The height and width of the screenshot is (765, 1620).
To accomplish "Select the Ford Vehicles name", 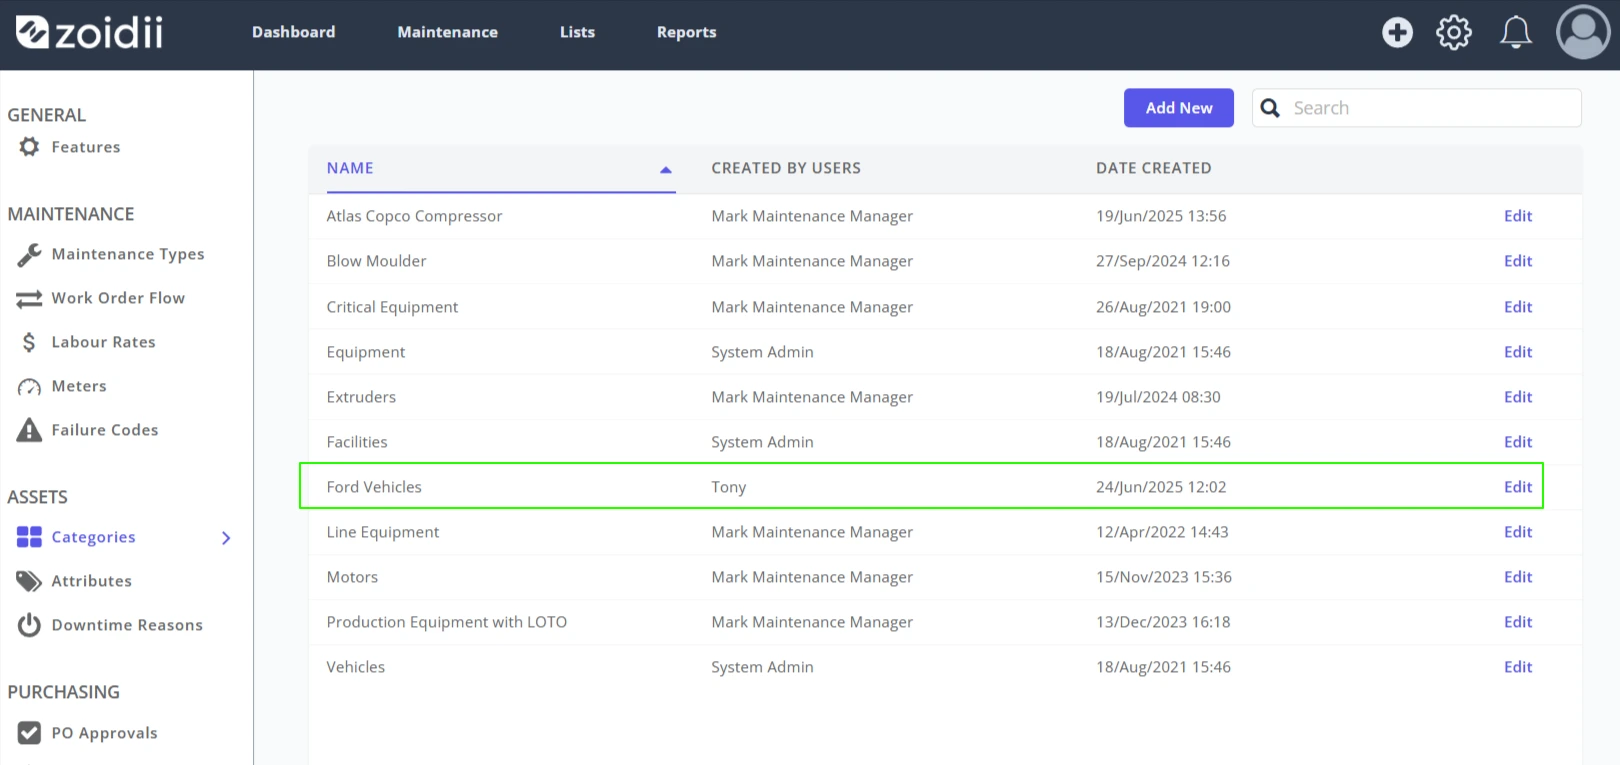I will 374,487.
